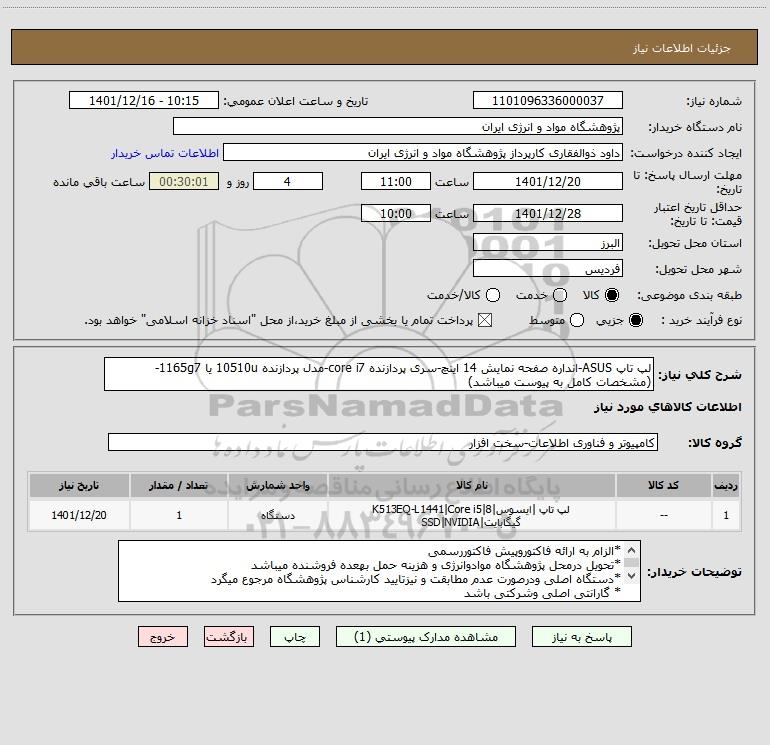Screen dimensions: 770x745
Task: Click the remaining days field showing 4
Action: click(288, 181)
